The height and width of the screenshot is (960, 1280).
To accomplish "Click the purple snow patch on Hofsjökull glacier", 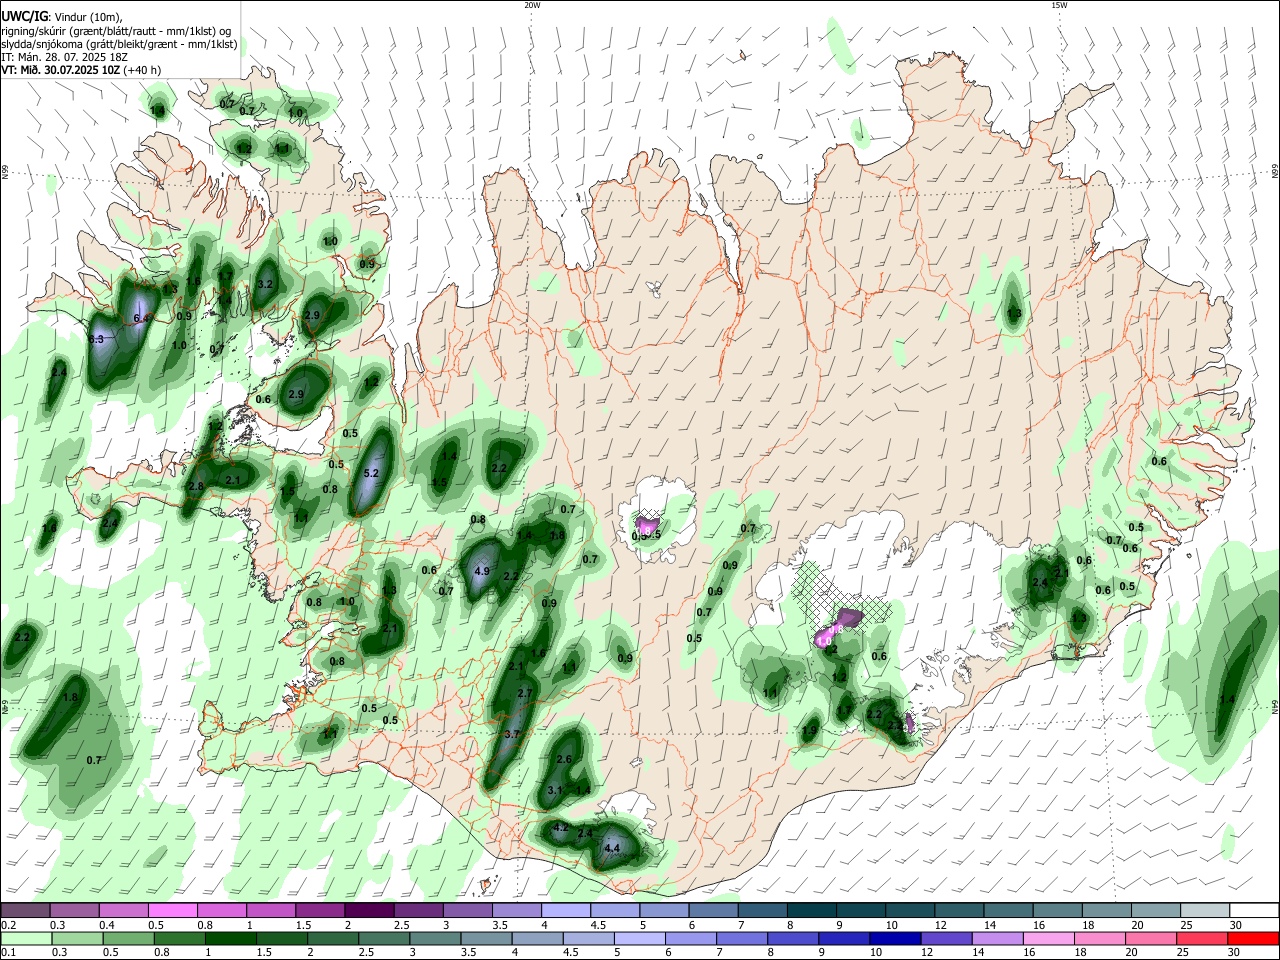I will pyautogui.click(x=647, y=524).
